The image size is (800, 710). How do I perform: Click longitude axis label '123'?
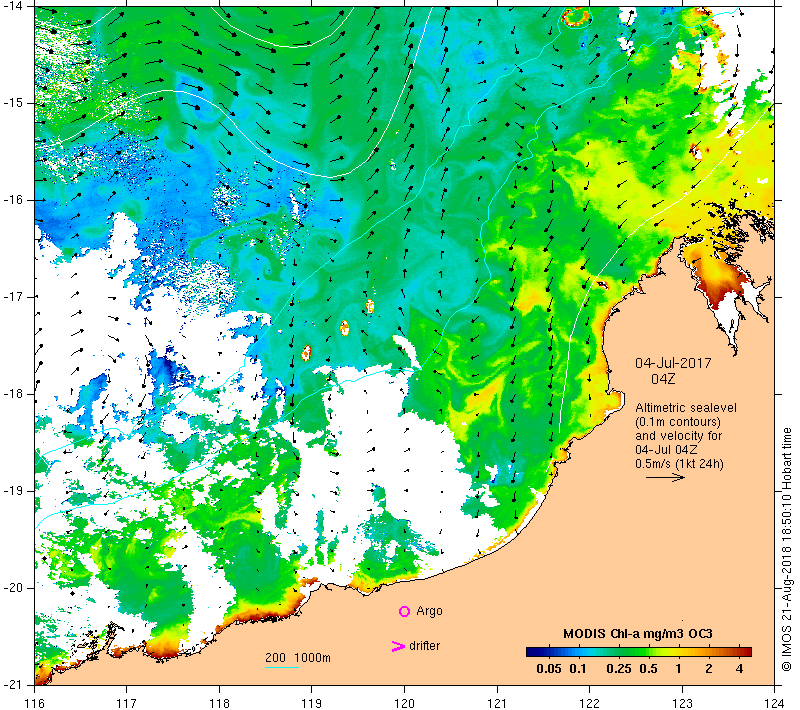click(682, 703)
